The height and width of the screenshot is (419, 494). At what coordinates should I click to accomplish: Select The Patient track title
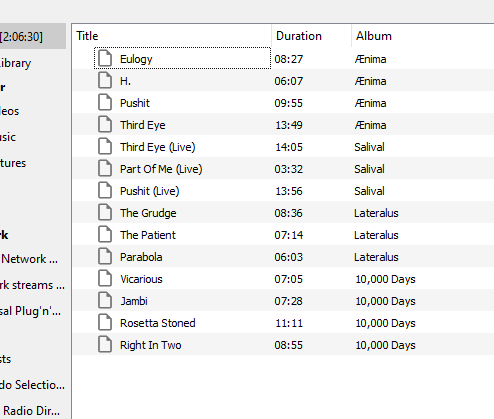coord(148,235)
